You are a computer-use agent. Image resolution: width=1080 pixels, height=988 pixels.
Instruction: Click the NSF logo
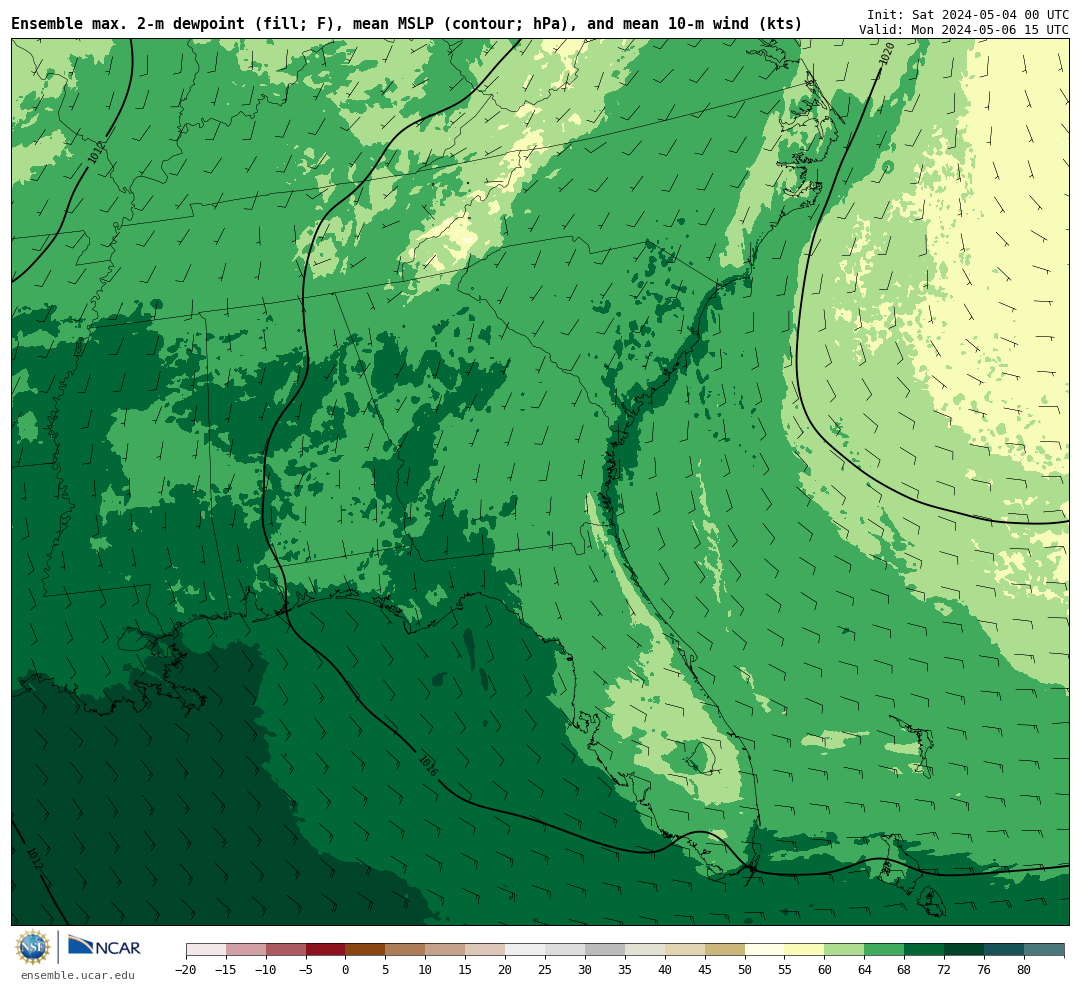(33, 947)
